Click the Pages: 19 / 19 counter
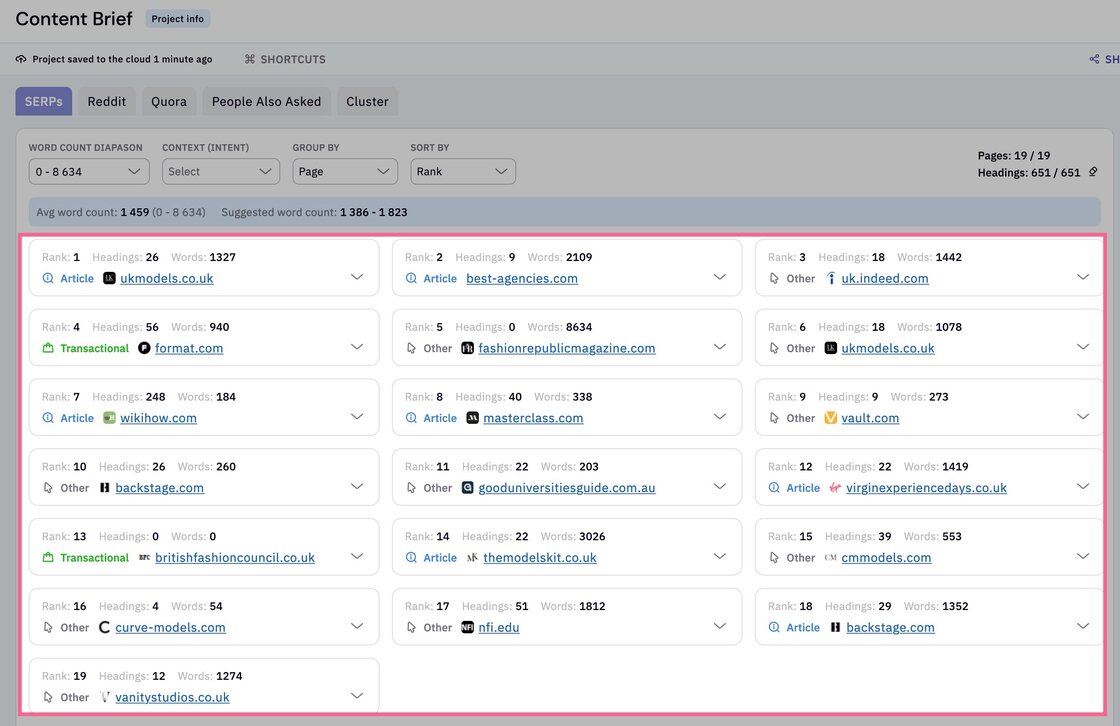This screenshot has width=1120, height=726. click(1014, 155)
